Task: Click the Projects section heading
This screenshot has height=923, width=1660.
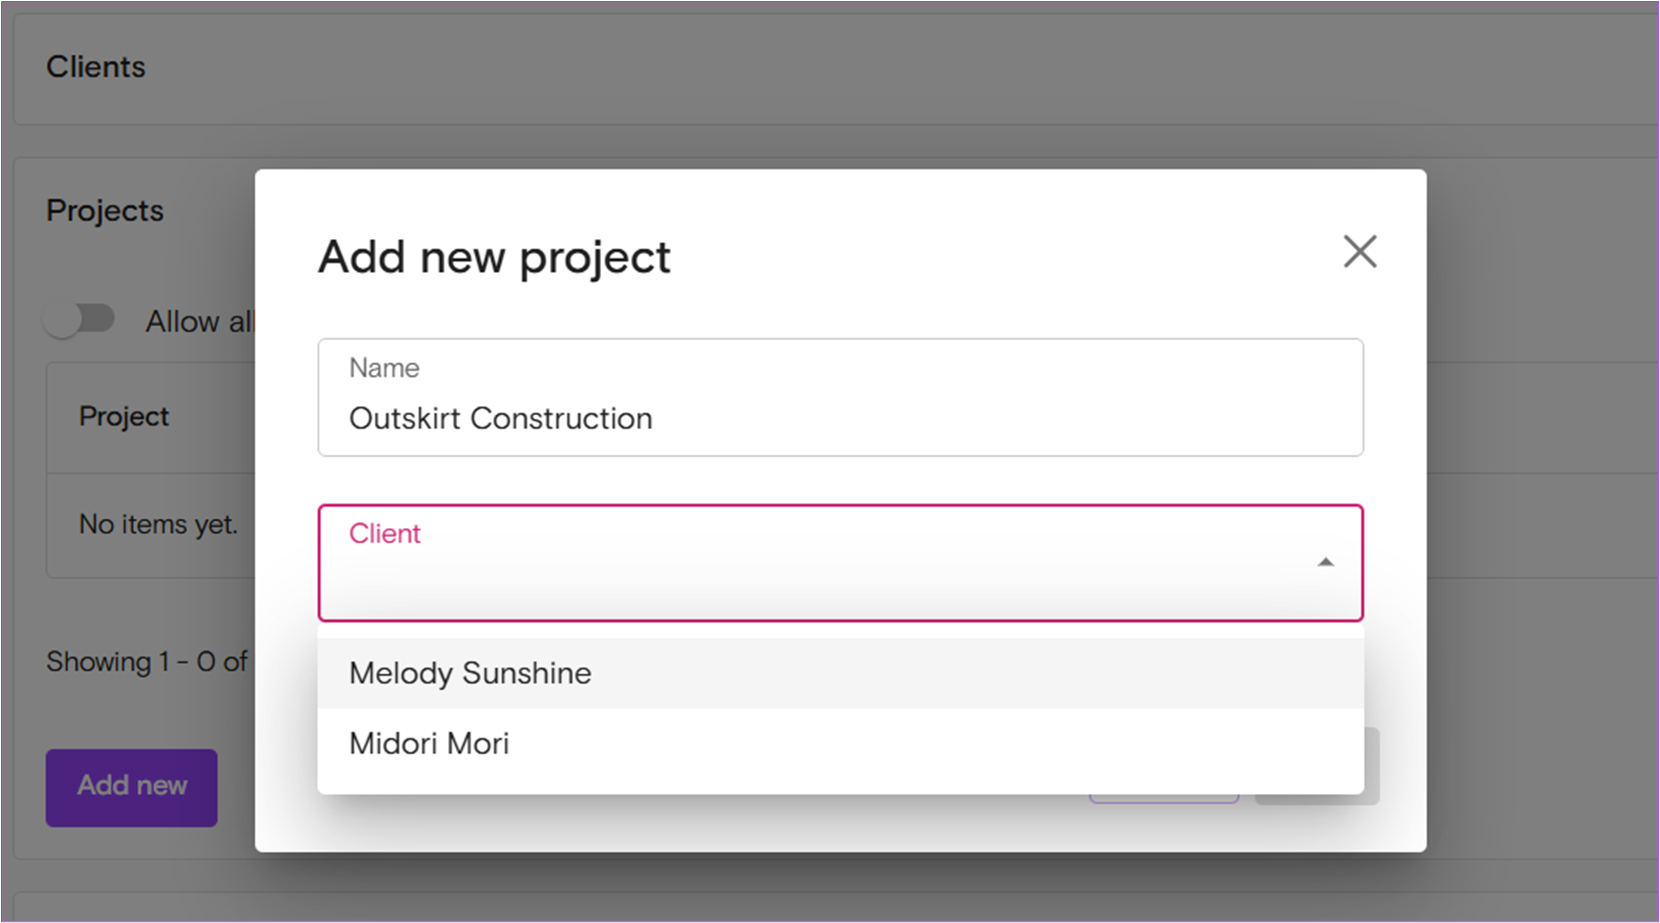Action: pos(105,211)
